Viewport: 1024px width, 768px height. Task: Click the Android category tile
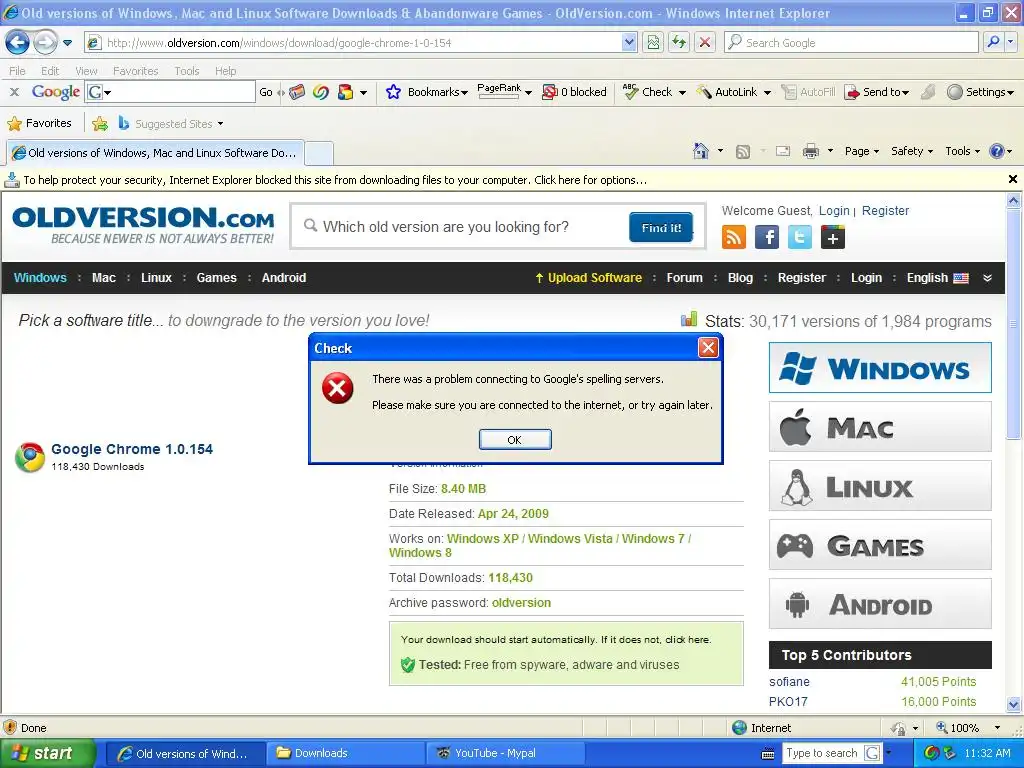click(x=880, y=604)
